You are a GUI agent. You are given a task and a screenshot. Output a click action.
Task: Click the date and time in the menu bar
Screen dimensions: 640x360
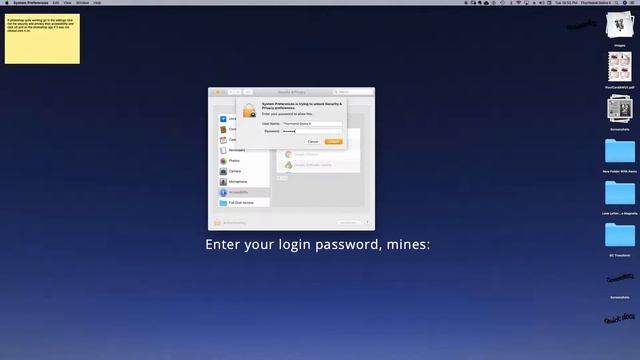tap(566, 3)
